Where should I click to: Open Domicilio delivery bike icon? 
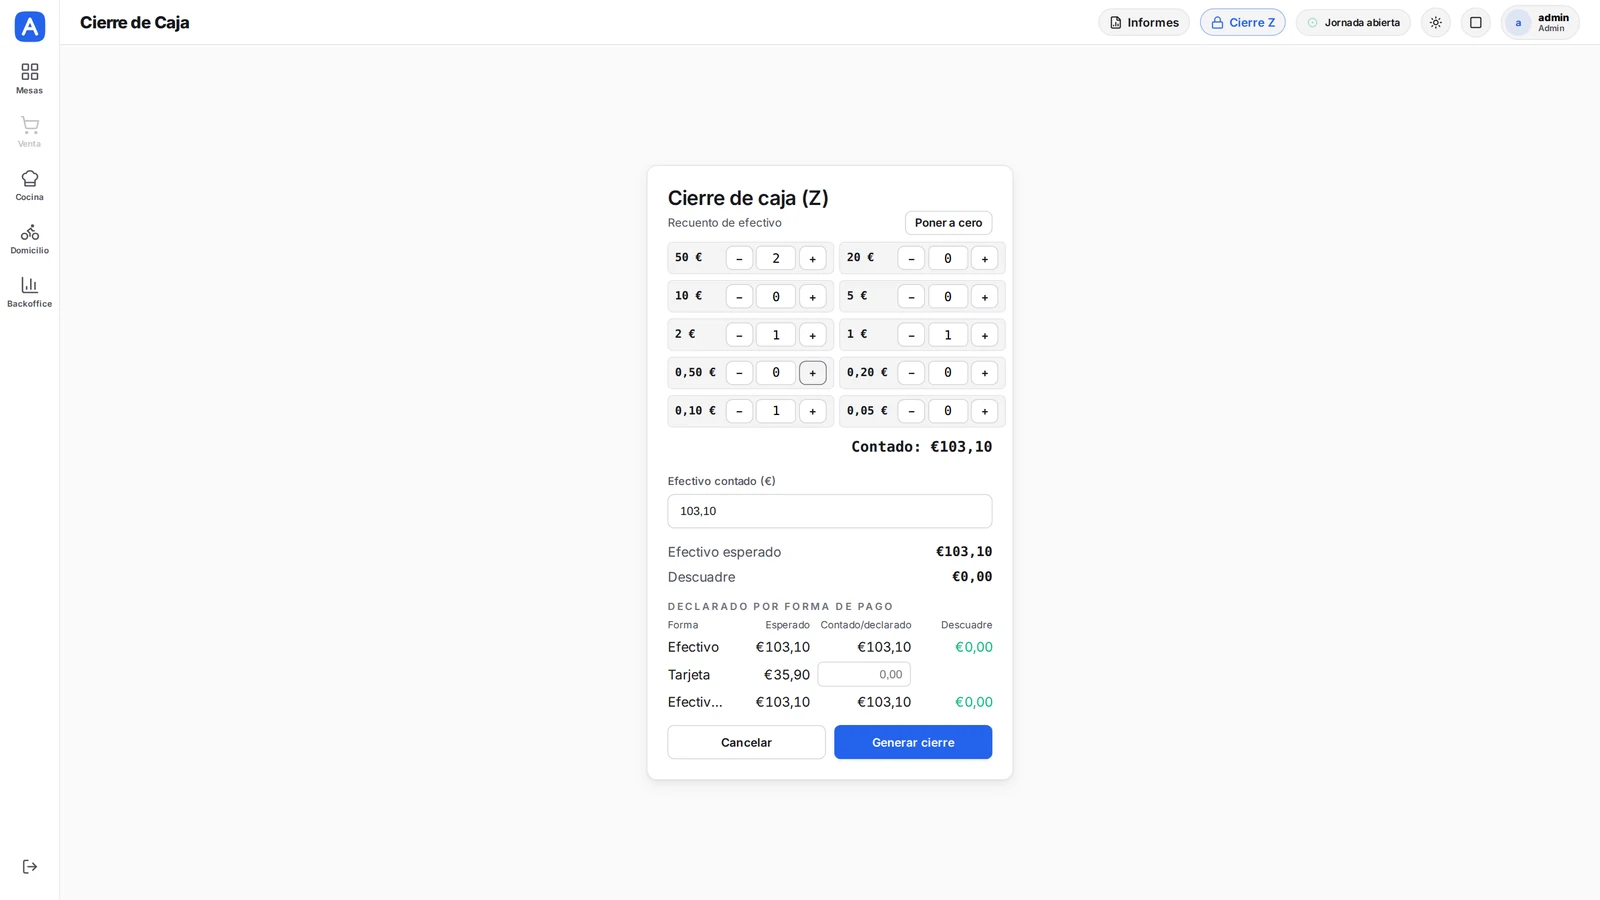click(29, 238)
